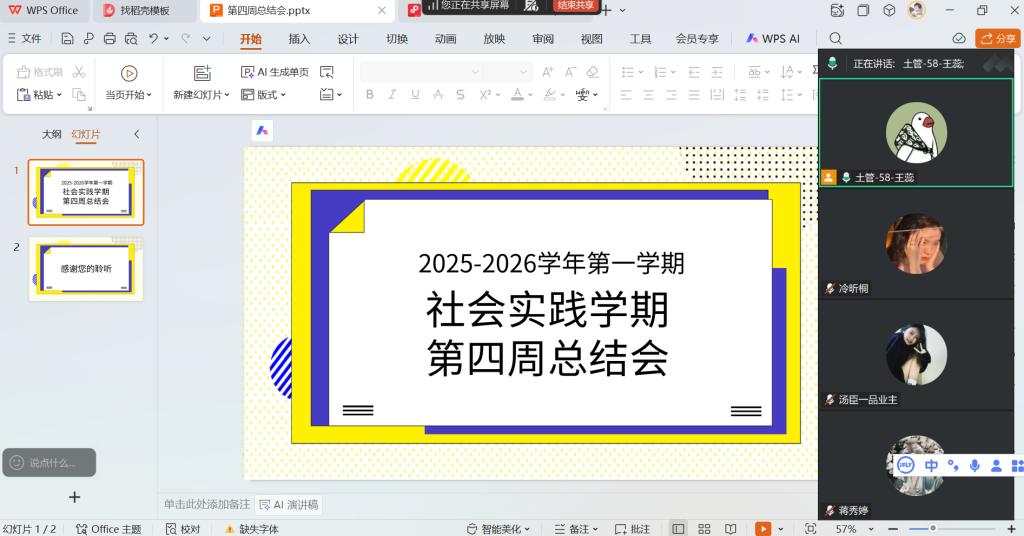Open the 插入 ribbon tab
1024x536 pixels.
tap(299, 39)
